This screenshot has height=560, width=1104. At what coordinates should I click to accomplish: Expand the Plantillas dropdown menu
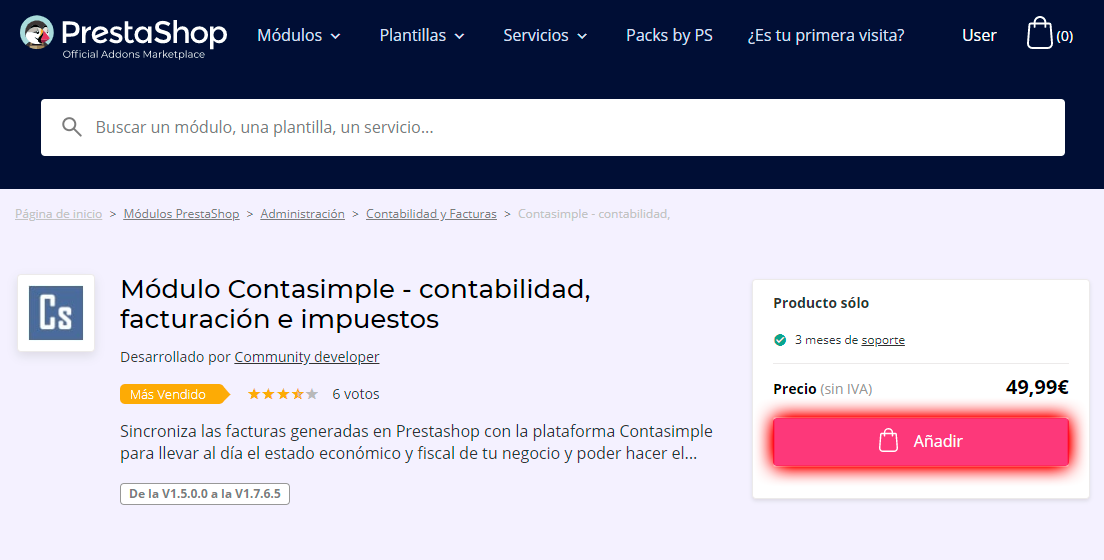(422, 35)
